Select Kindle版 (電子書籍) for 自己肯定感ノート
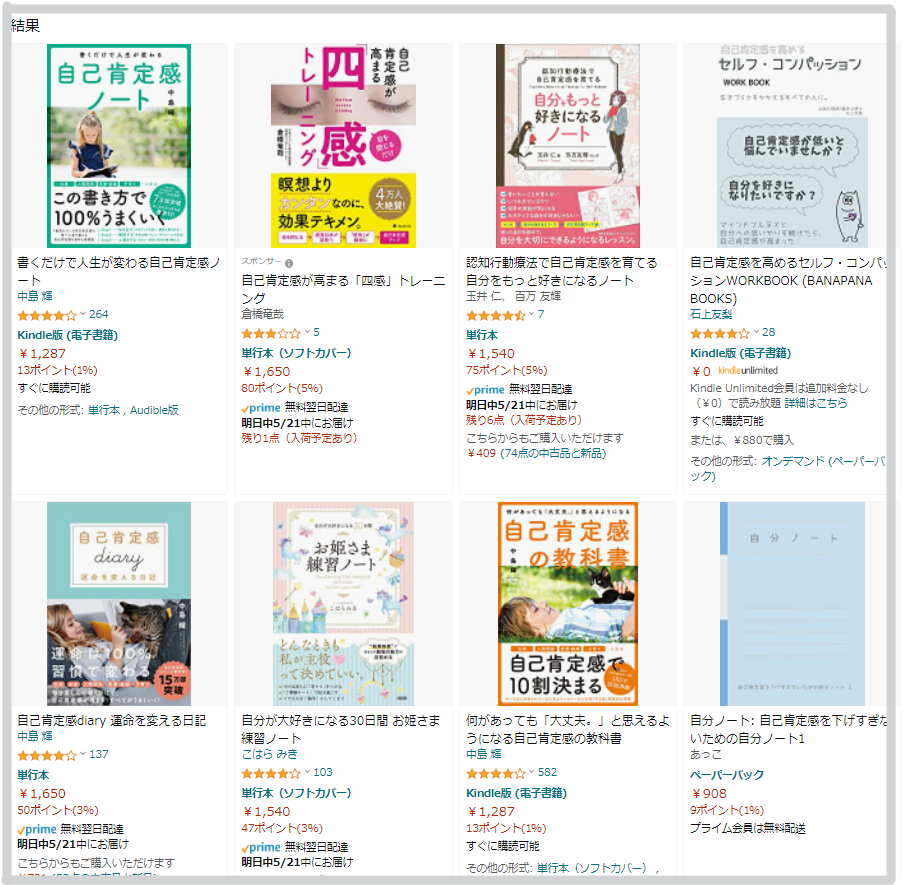 pyautogui.click(x=68, y=335)
